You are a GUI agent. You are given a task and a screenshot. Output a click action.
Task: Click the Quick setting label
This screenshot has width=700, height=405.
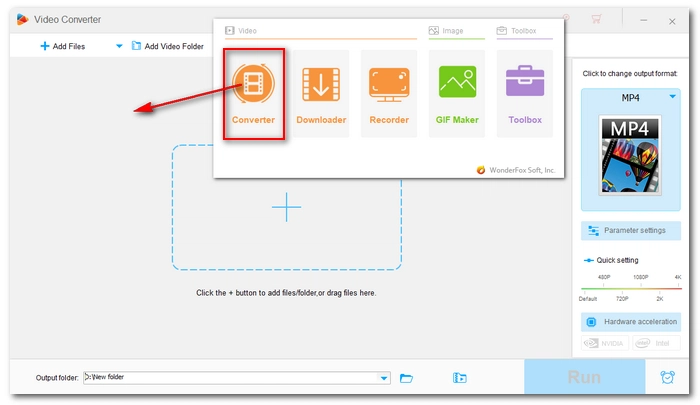[617, 260]
